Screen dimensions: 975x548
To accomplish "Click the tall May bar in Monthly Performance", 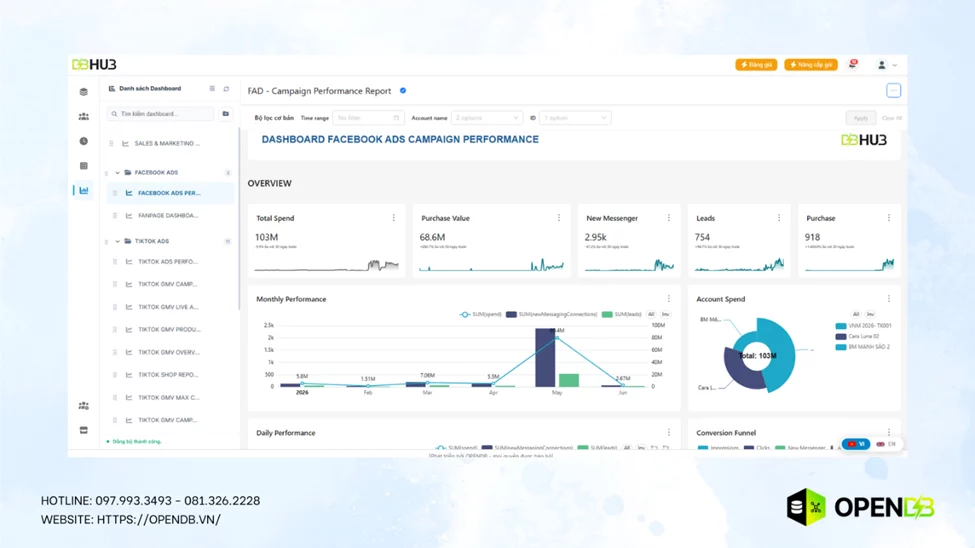I will (x=545, y=358).
